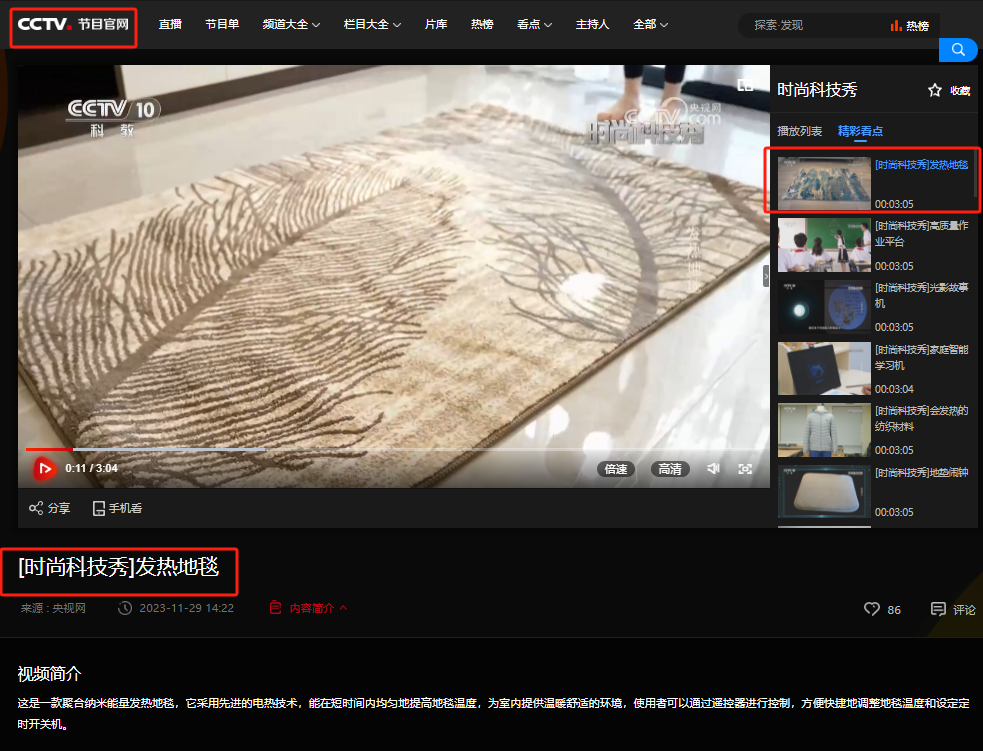
Task: Expand the 栏目大全 dropdown menu
Action: pos(372,25)
